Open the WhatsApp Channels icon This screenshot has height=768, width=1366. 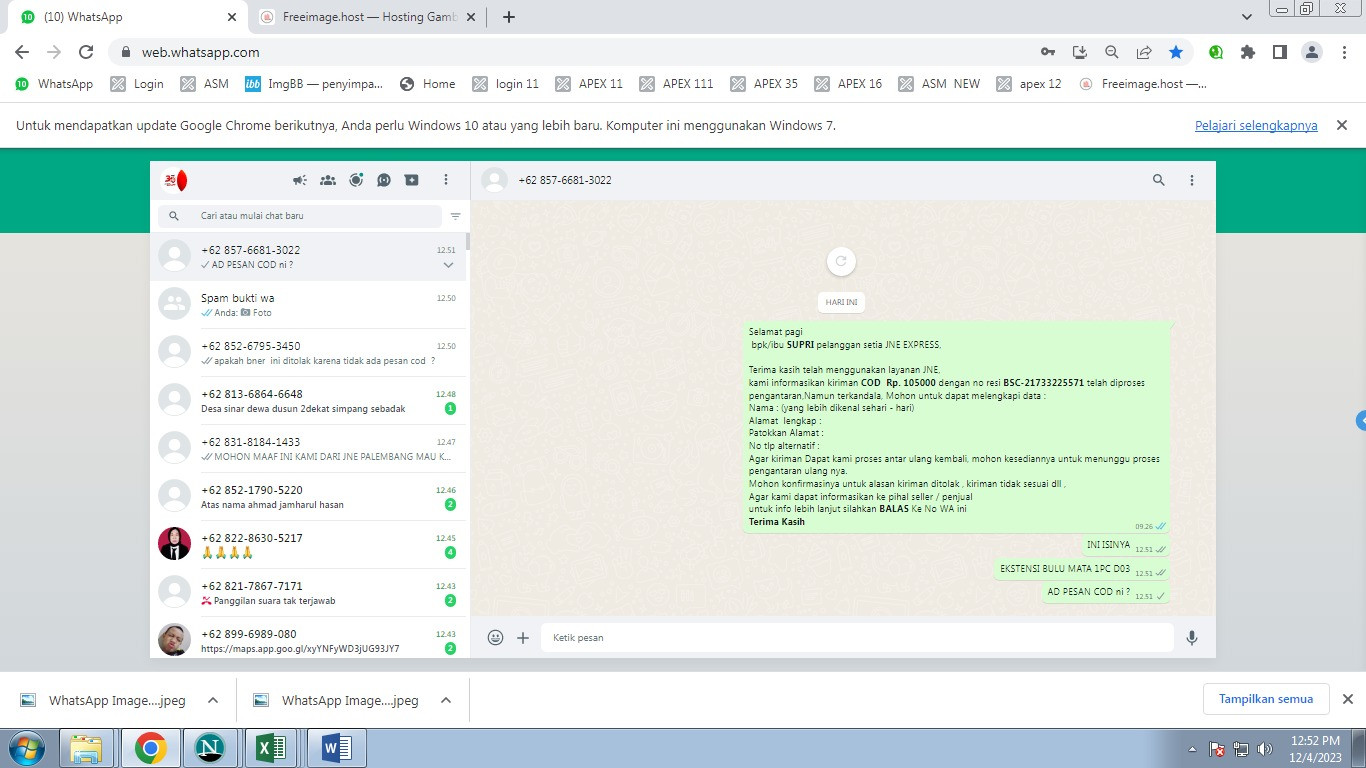point(384,180)
